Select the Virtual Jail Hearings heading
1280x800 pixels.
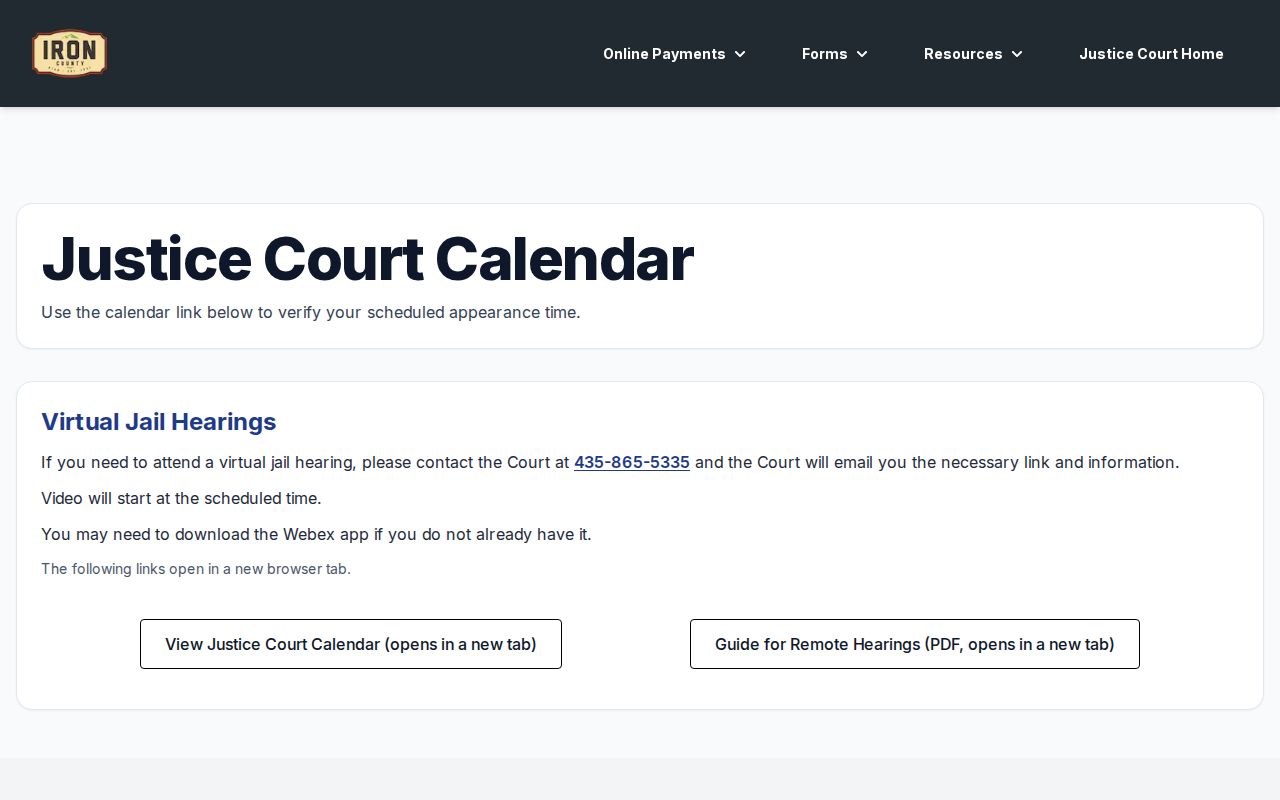point(159,422)
